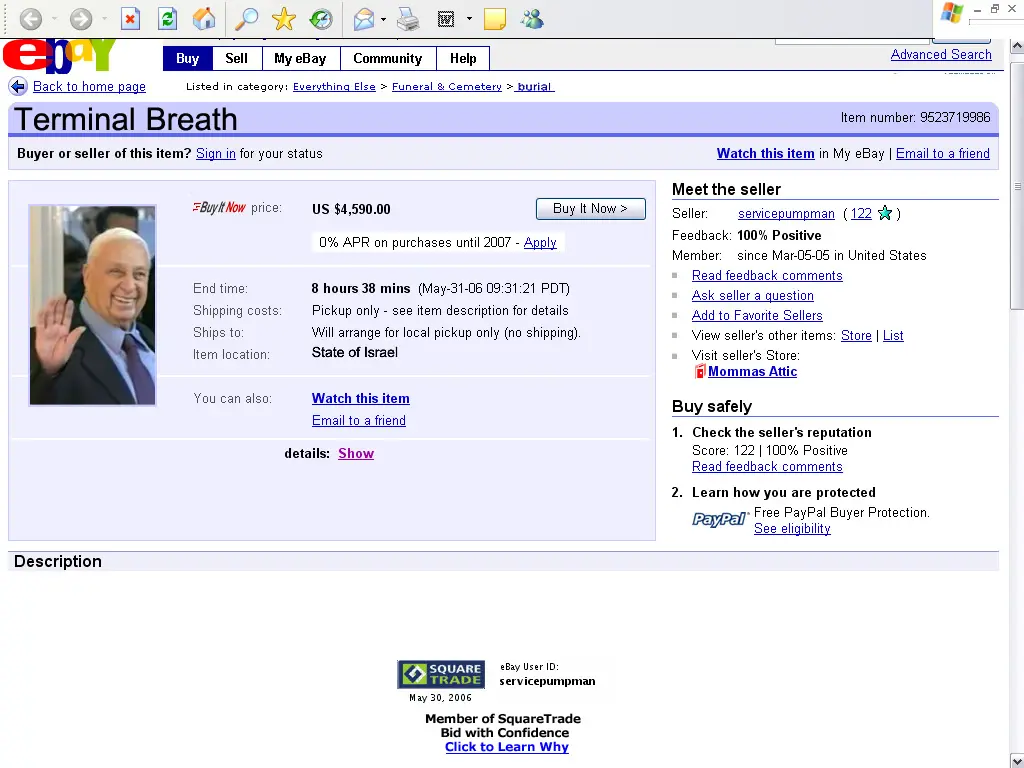Expand the Forward button history dropdown arrow

tap(104, 19)
